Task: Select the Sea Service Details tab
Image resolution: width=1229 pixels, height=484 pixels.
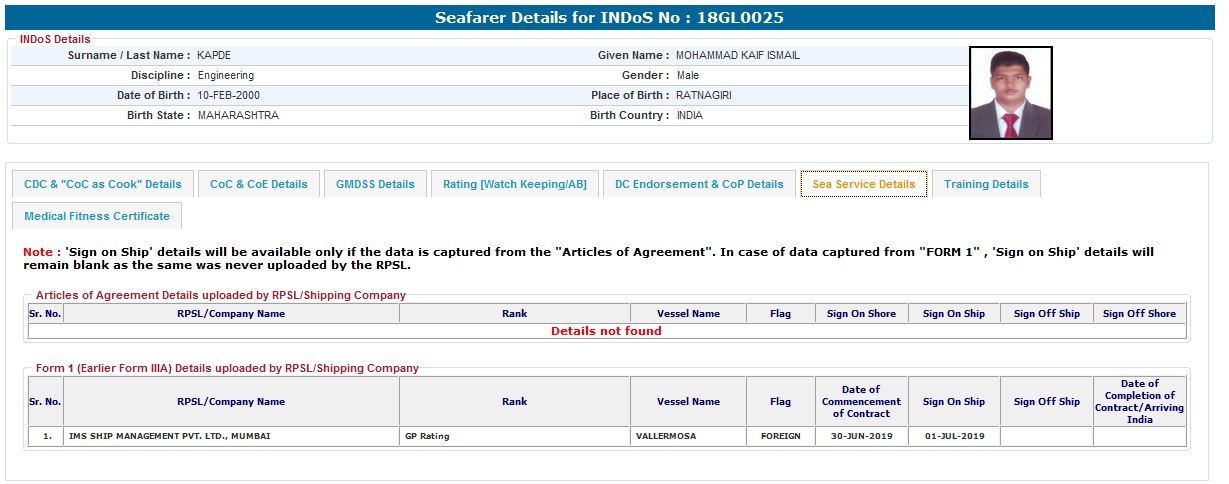Action: coord(863,184)
